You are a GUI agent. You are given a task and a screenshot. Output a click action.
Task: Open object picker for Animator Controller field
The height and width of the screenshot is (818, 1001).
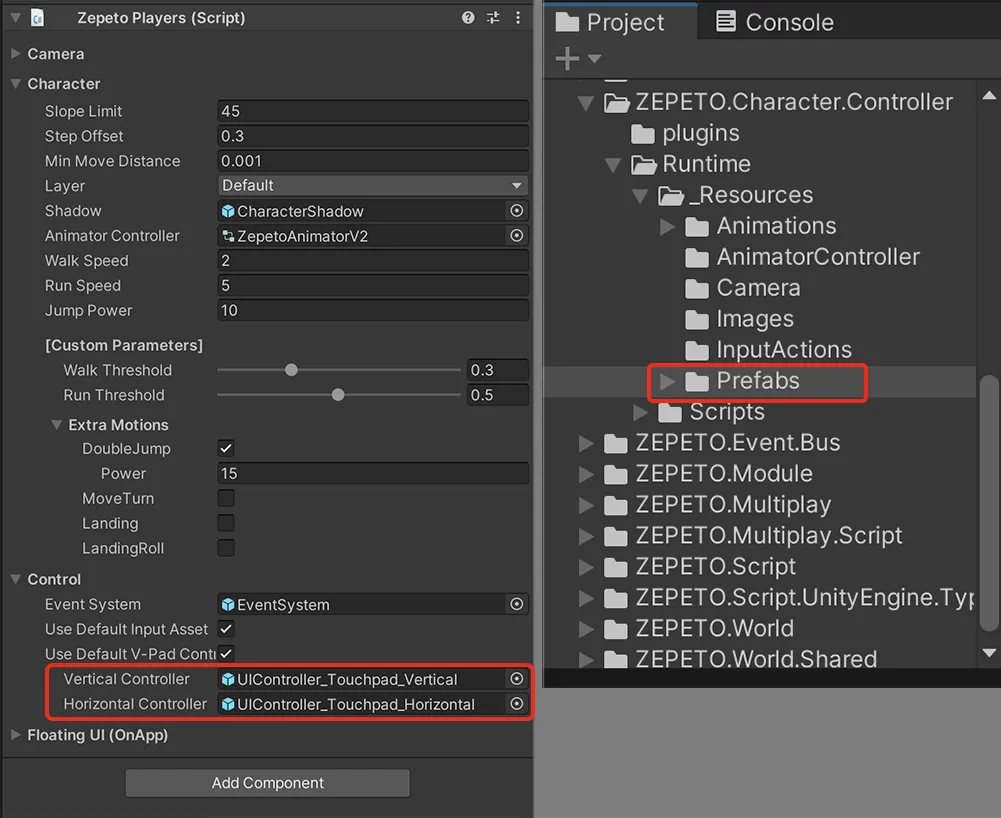(516, 236)
